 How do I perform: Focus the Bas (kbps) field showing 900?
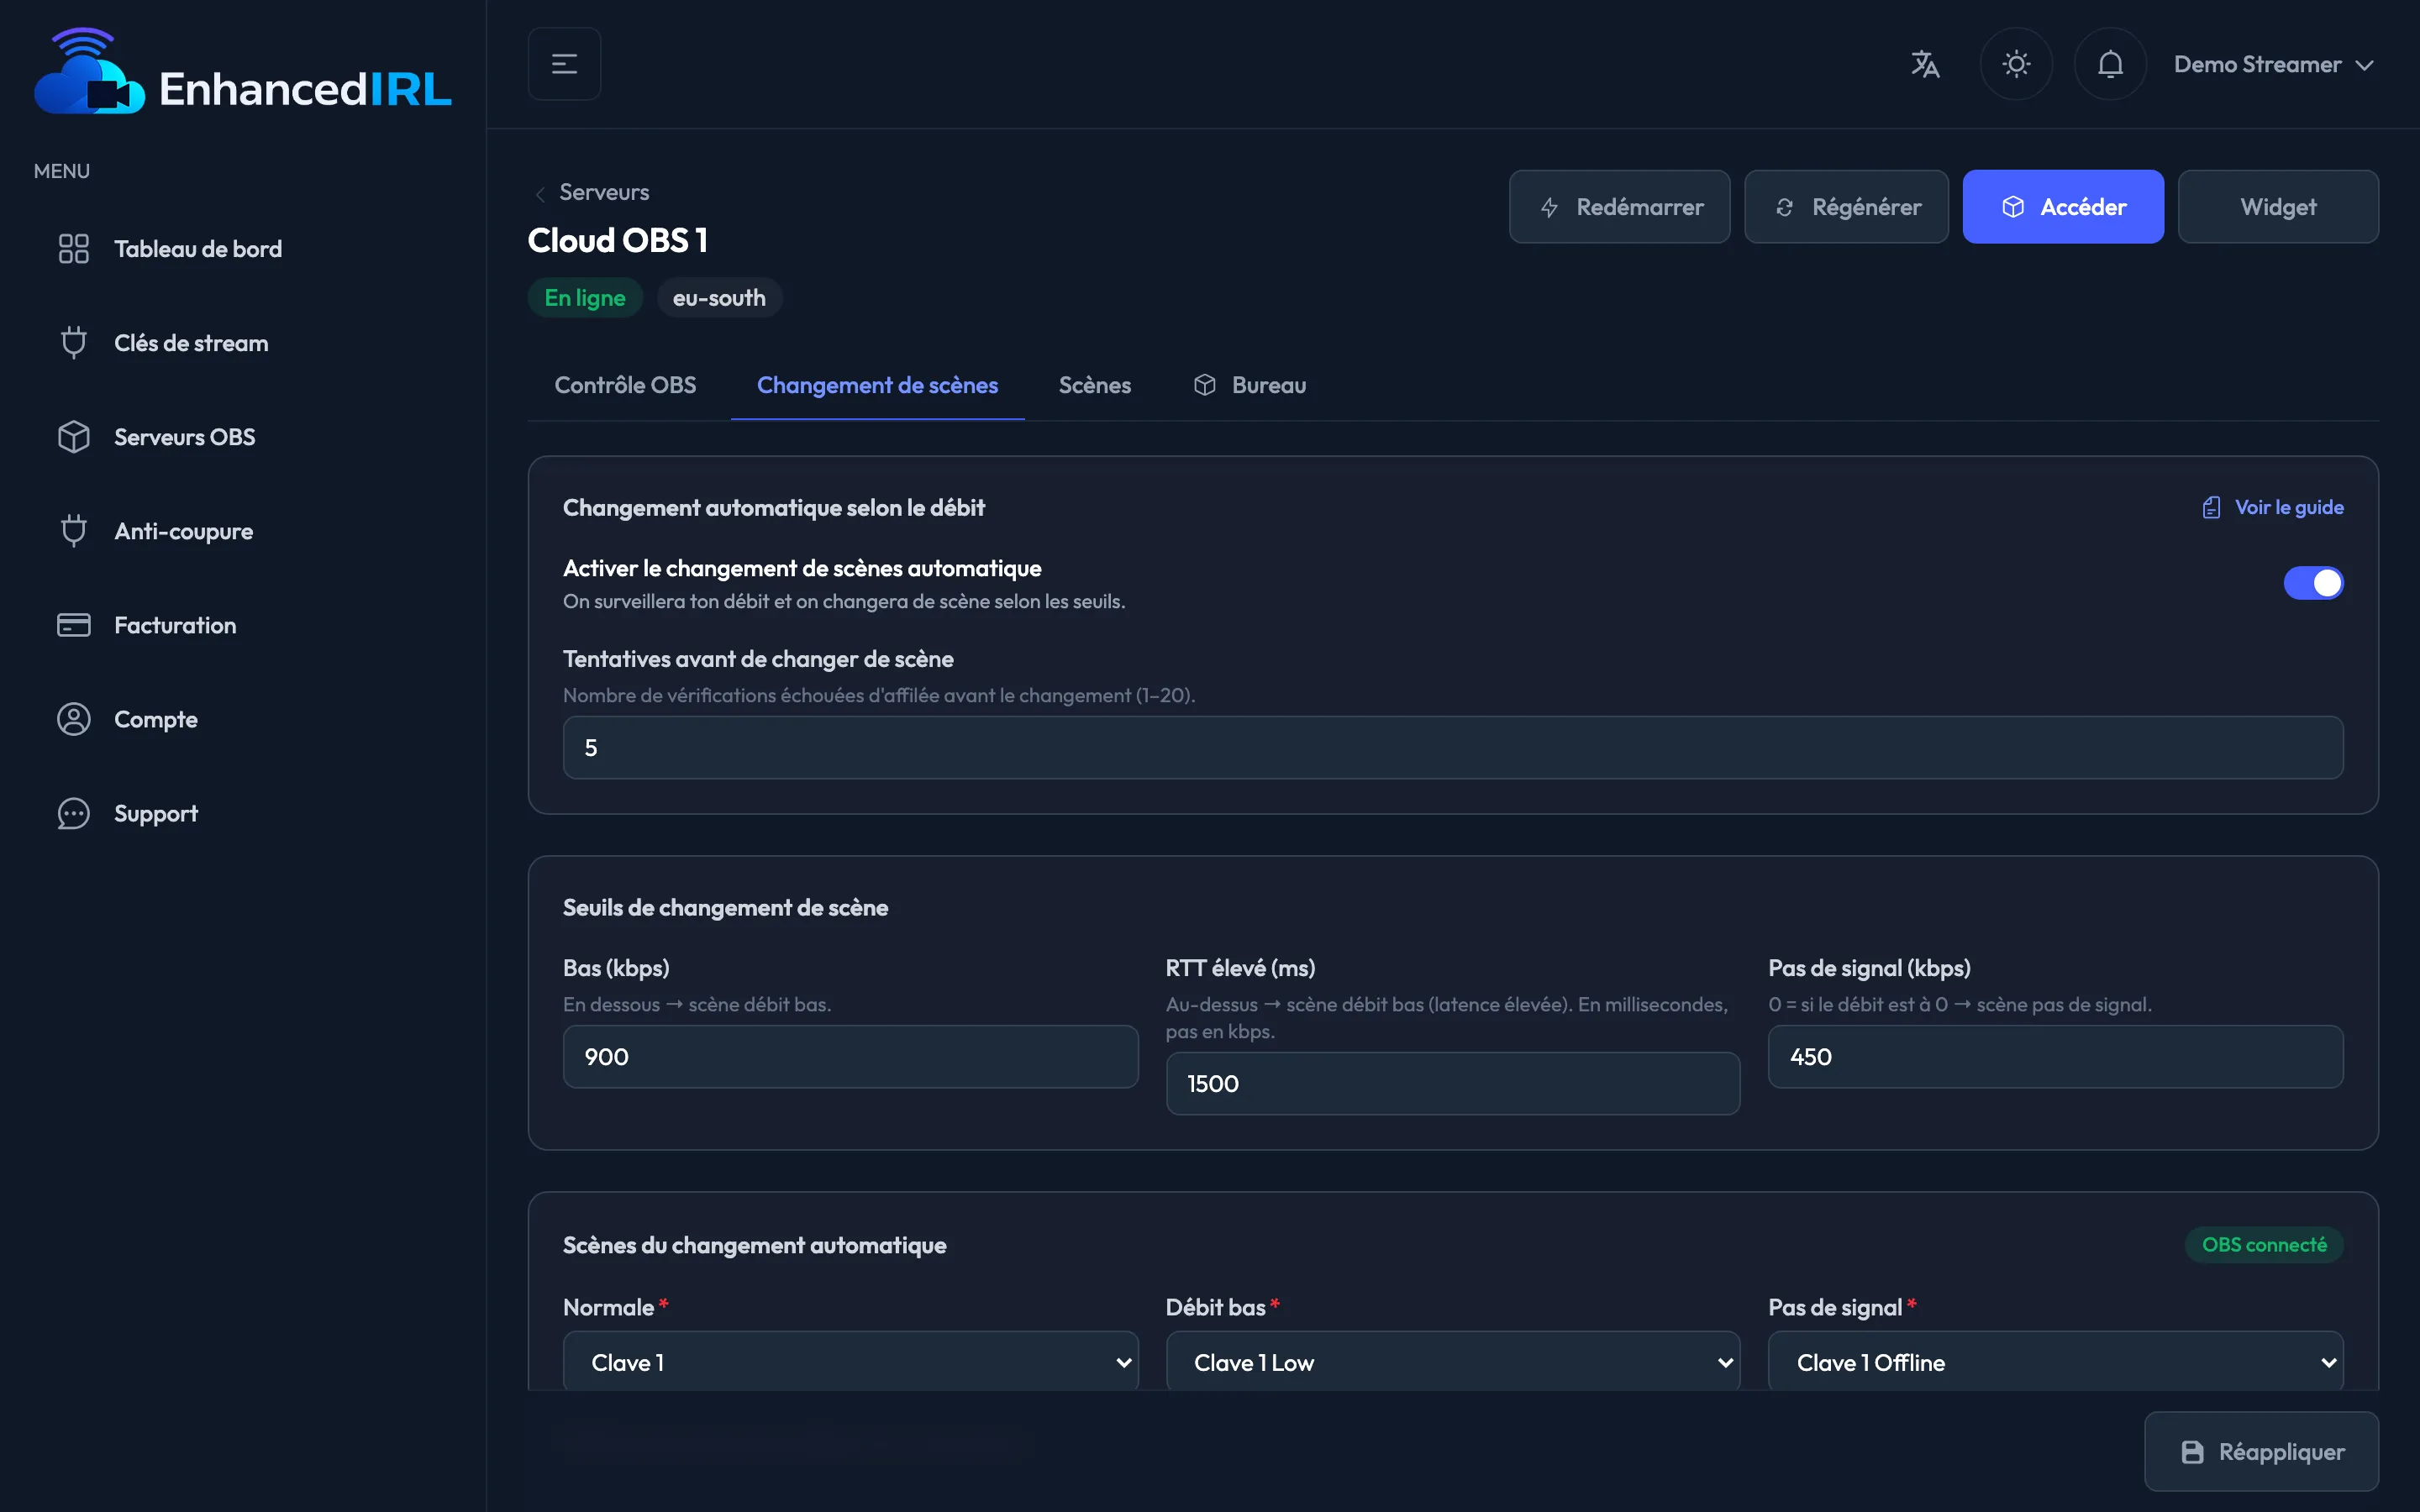(850, 1057)
